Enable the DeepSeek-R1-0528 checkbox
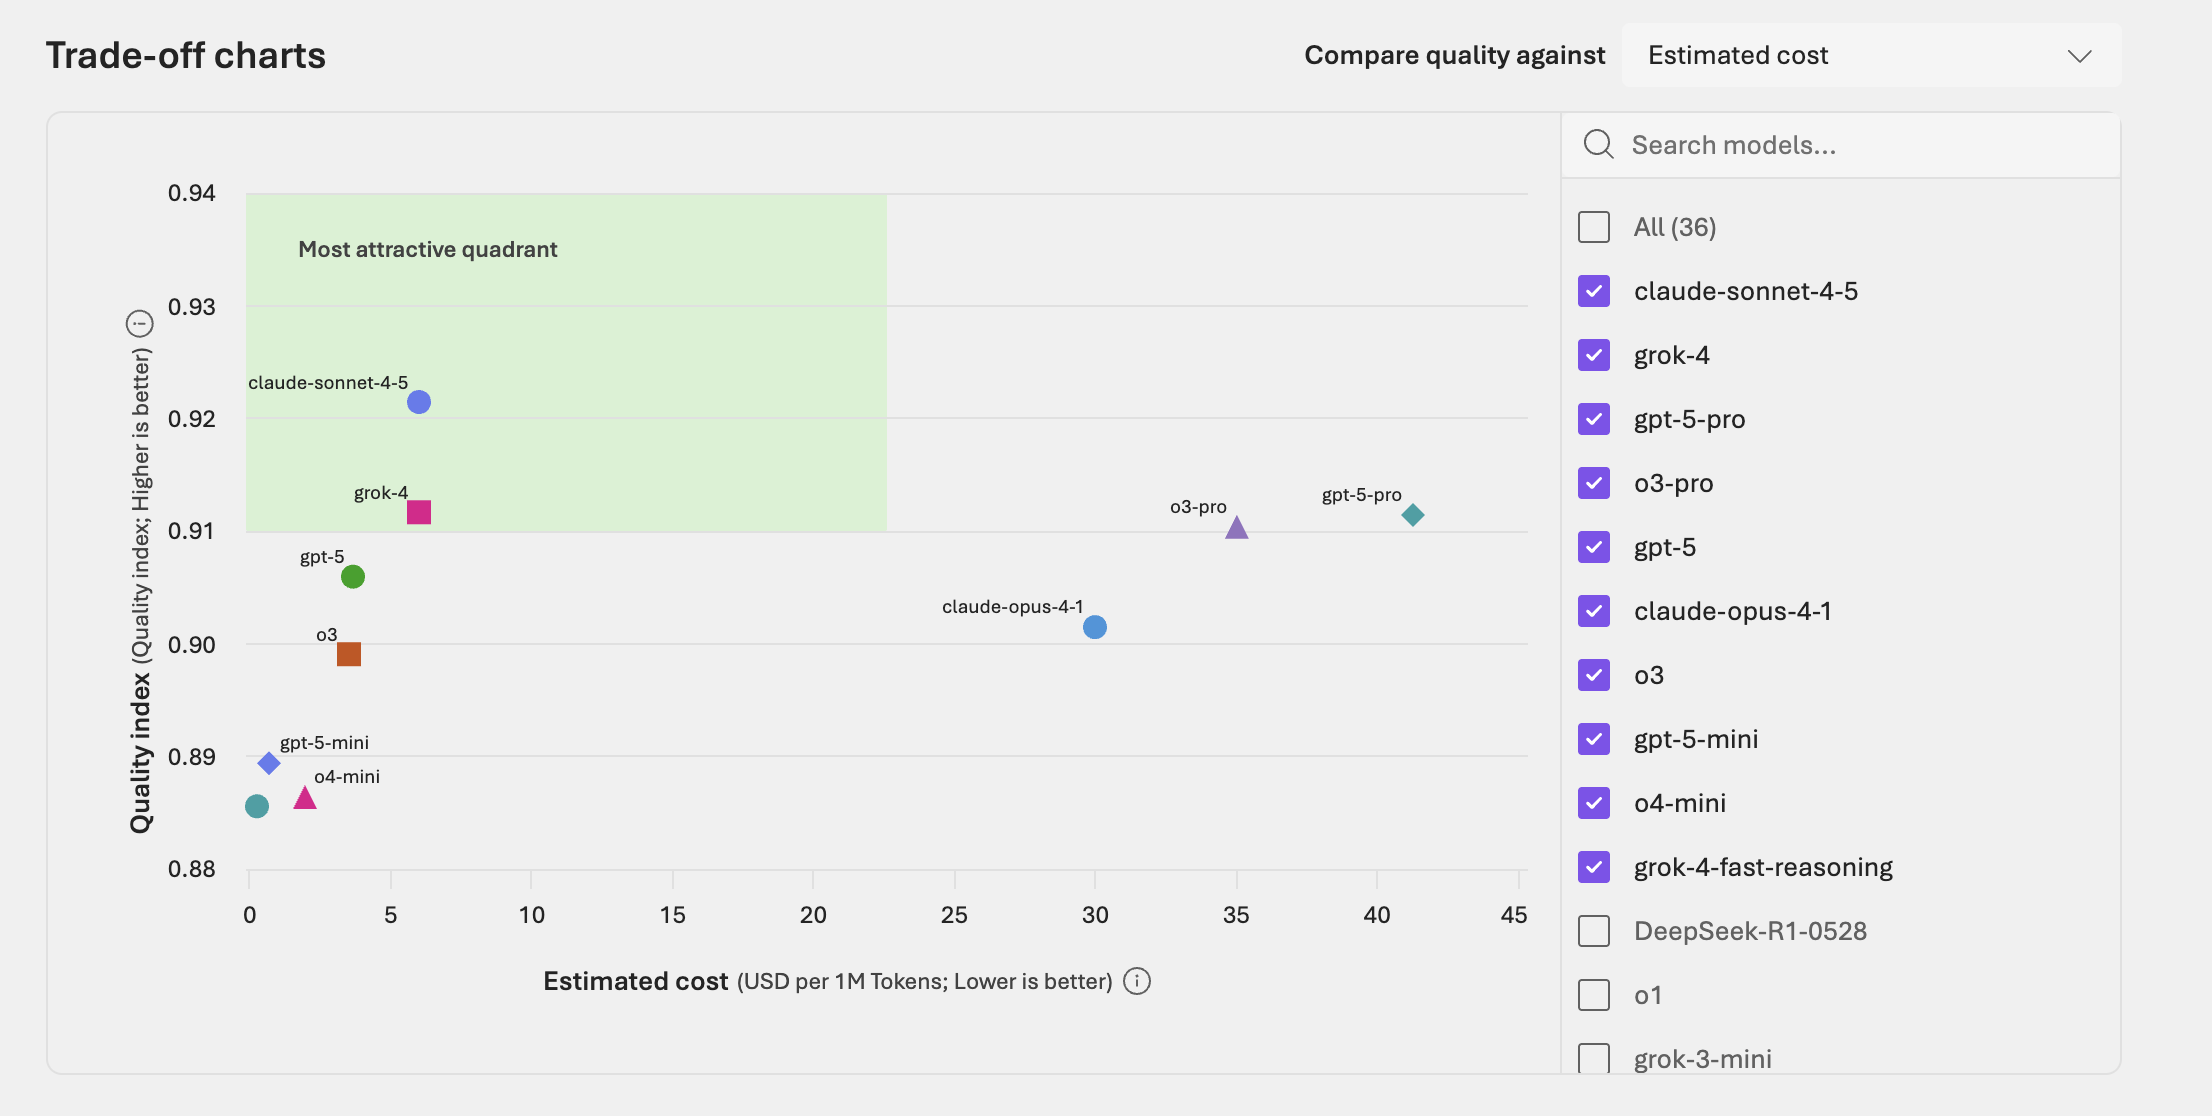This screenshot has height=1116, width=2212. tap(1594, 931)
